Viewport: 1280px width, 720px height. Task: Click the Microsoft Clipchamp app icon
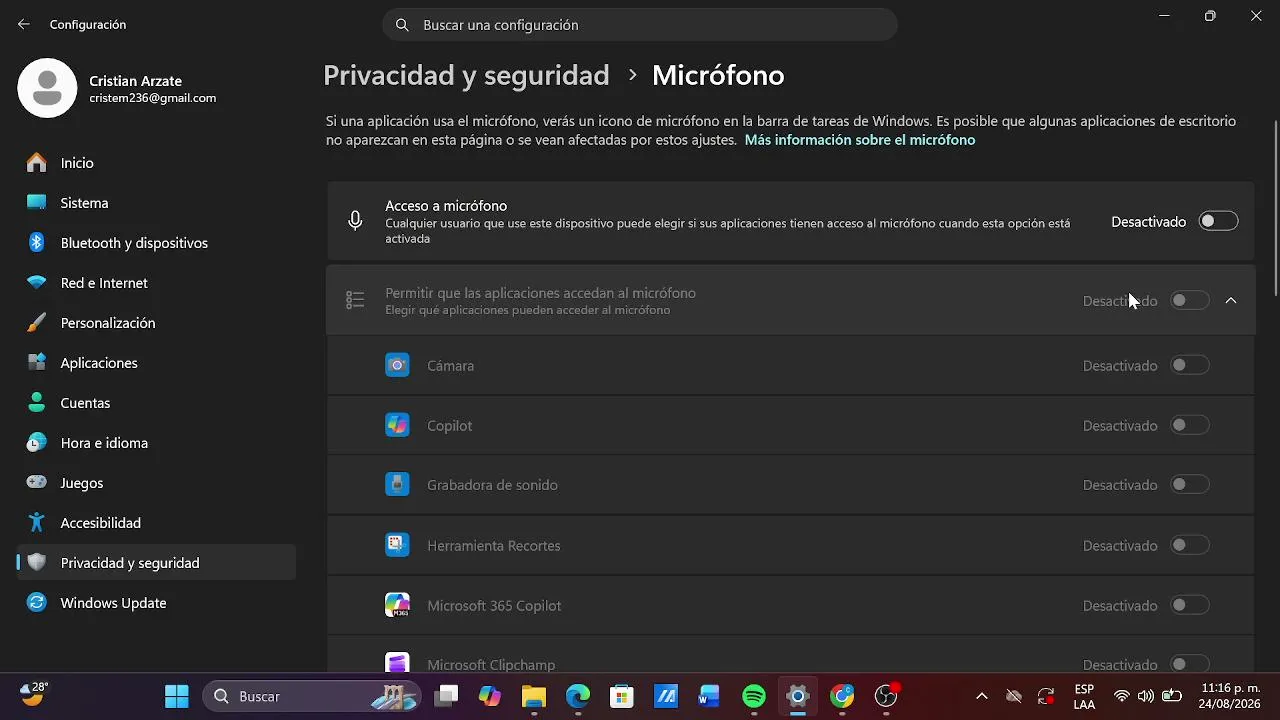tap(397, 663)
